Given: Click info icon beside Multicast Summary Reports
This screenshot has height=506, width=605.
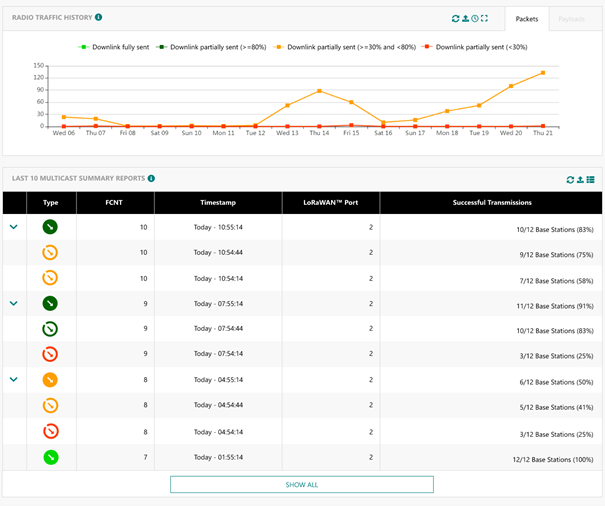Looking at the screenshot, I should click(151, 178).
